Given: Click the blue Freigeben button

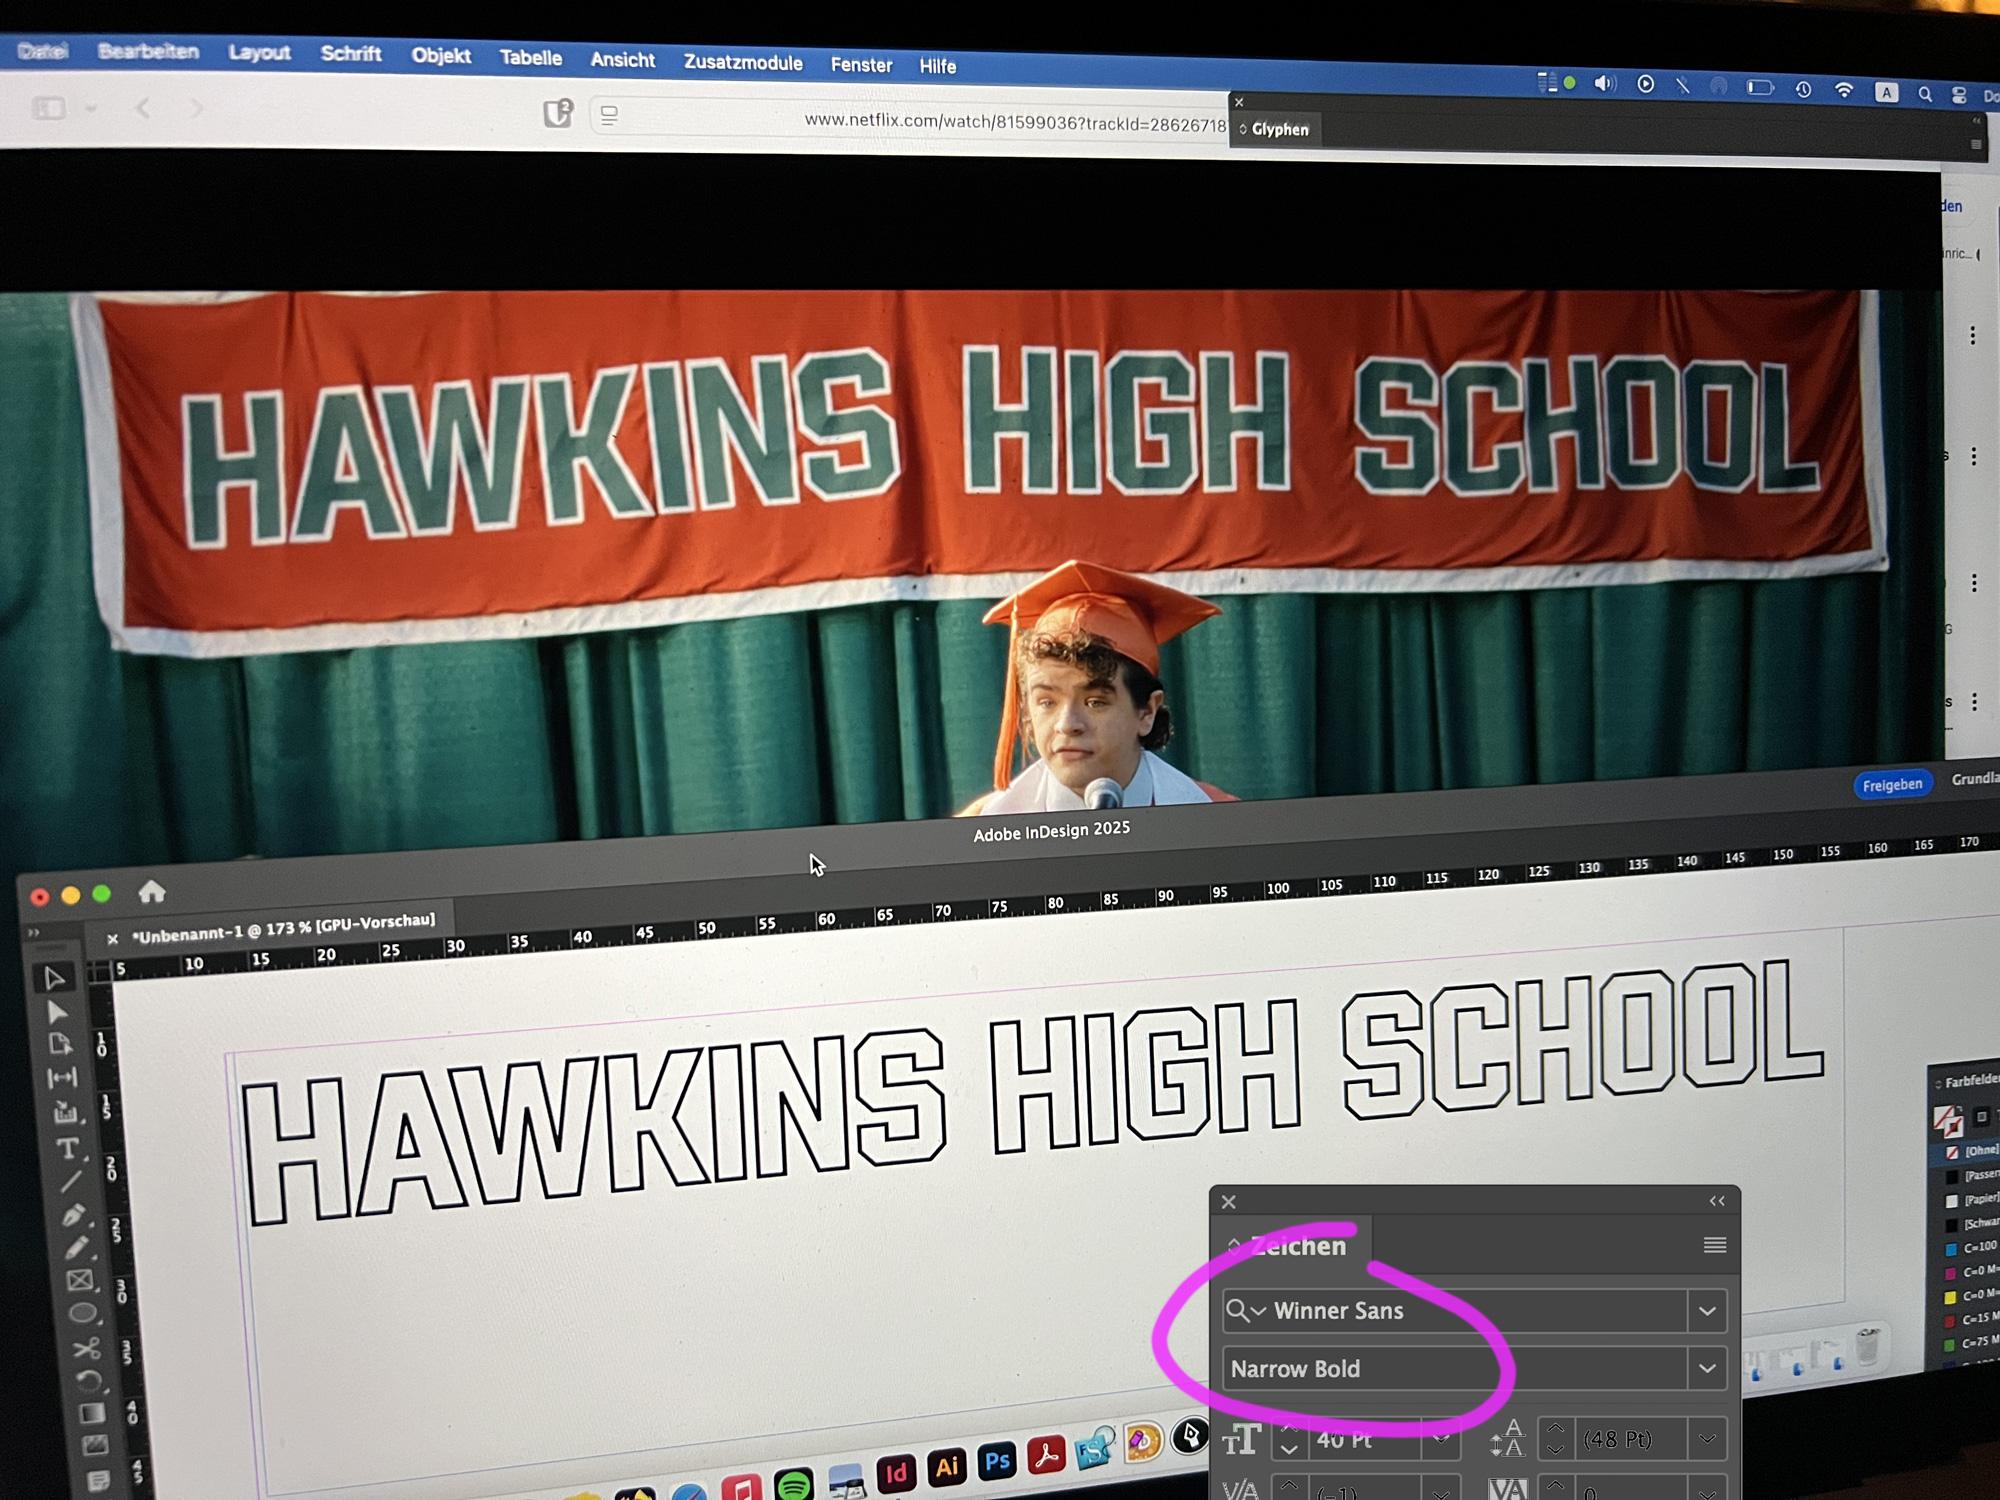Looking at the screenshot, I should [1892, 785].
